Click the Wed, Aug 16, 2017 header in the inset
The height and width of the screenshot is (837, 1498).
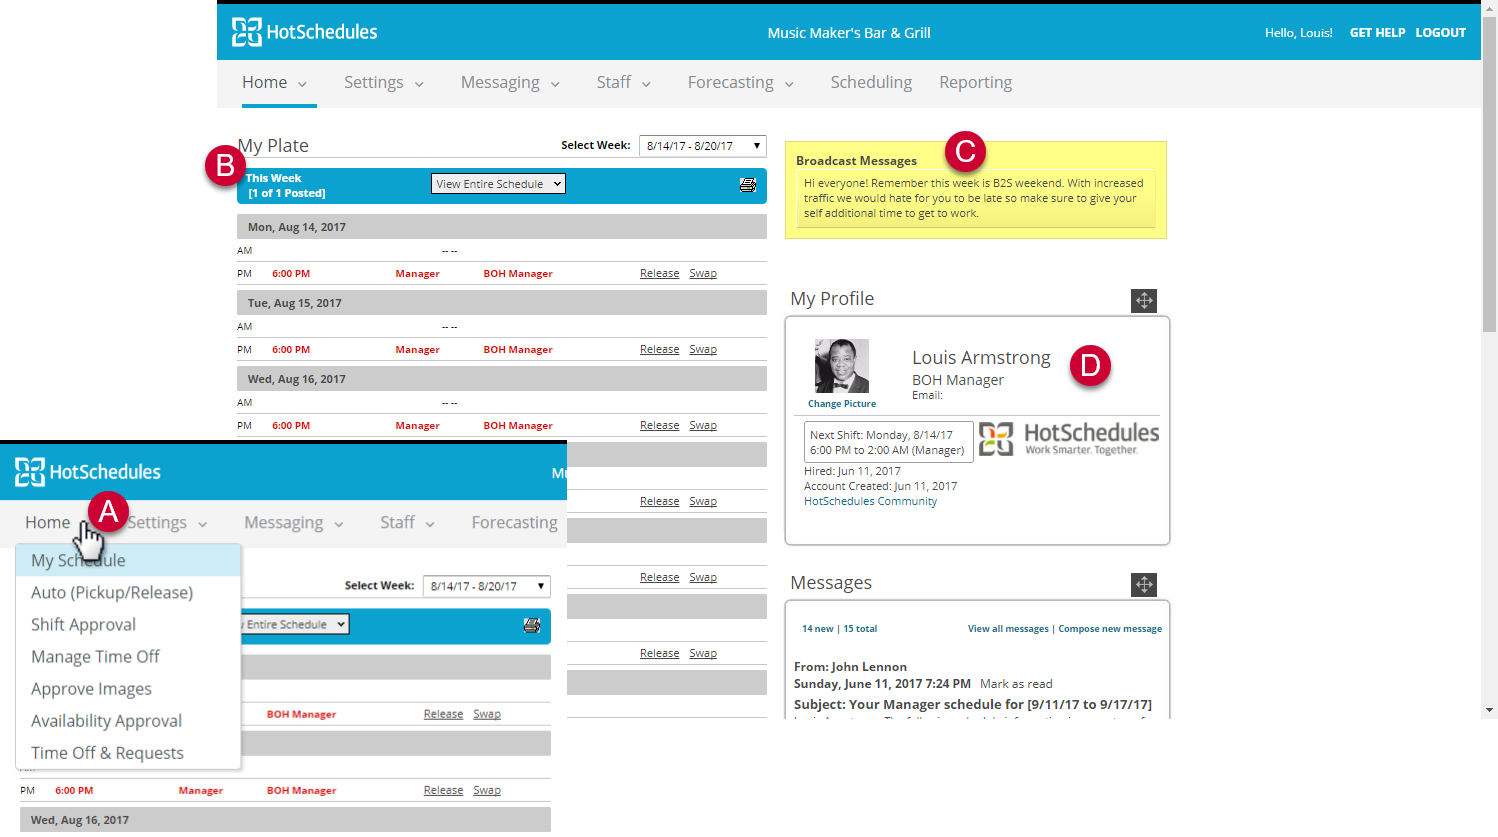[285, 820]
